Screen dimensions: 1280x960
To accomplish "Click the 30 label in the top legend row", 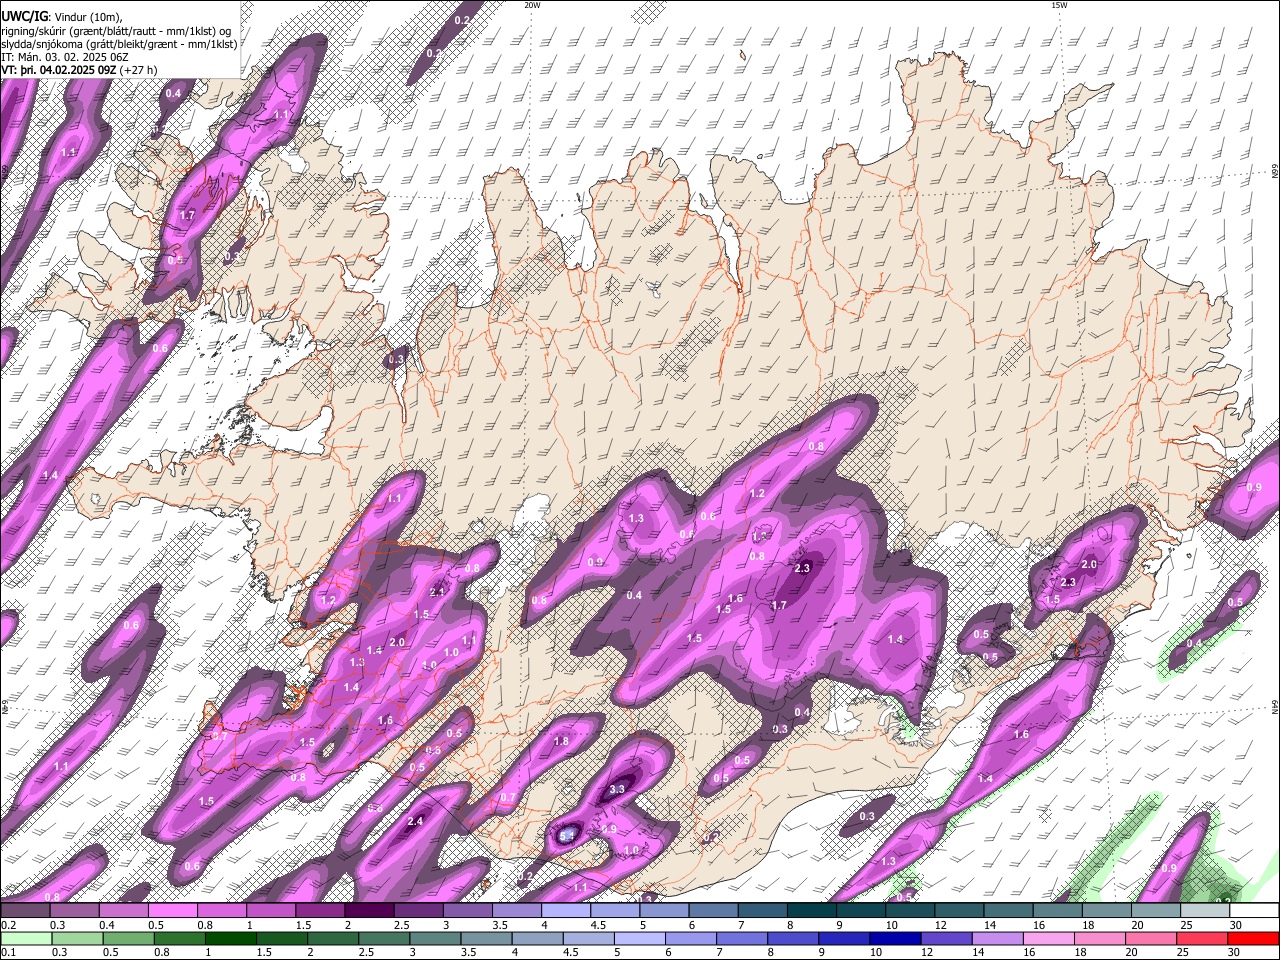I will coord(1236,925).
